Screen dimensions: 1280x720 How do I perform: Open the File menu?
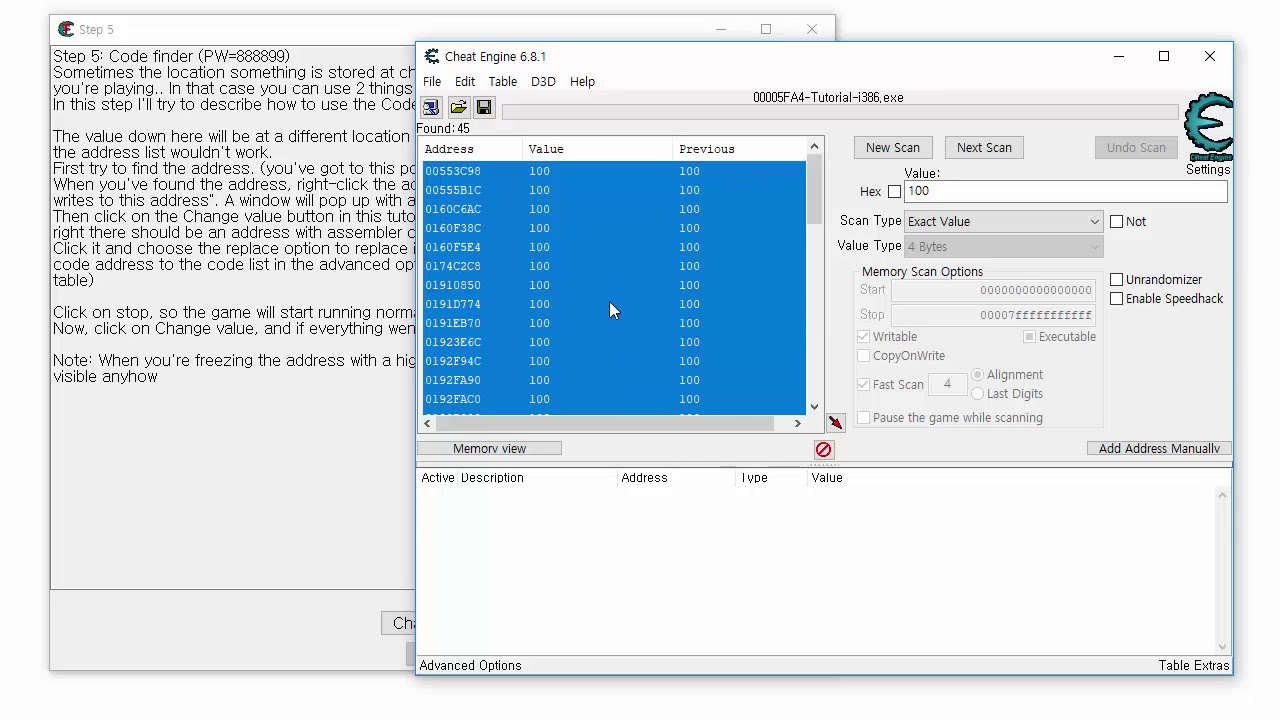pyautogui.click(x=432, y=82)
